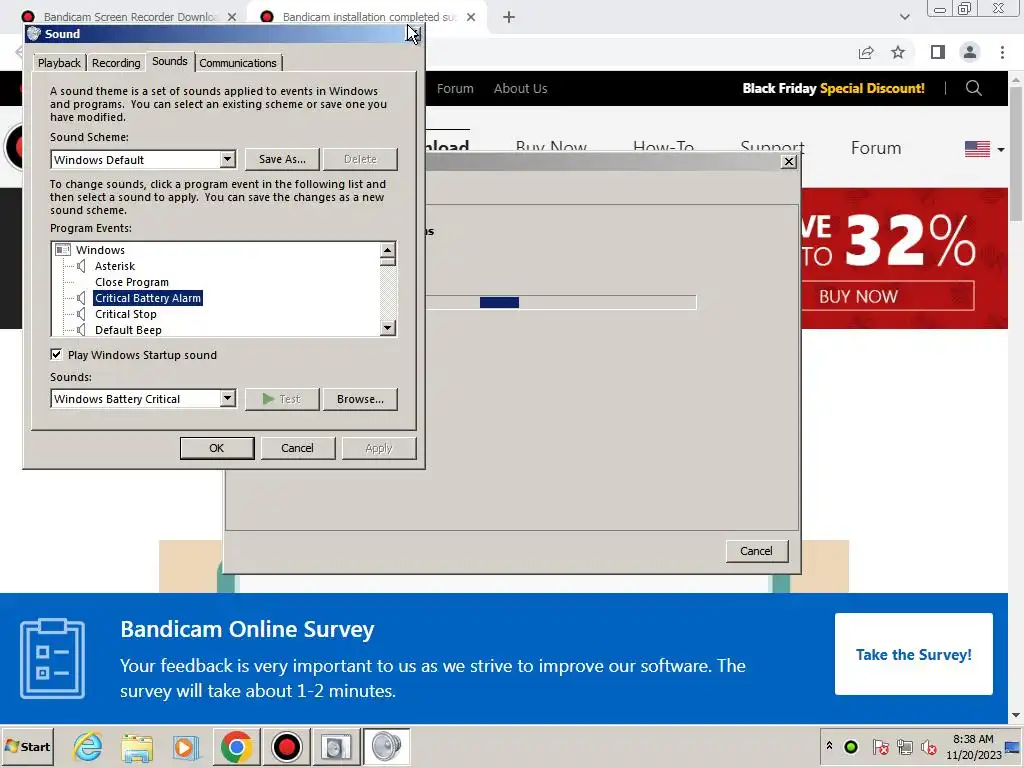Open the File Explorer taskbar icon
The width and height of the screenshot is (1024, 768).
coord(136,746)
